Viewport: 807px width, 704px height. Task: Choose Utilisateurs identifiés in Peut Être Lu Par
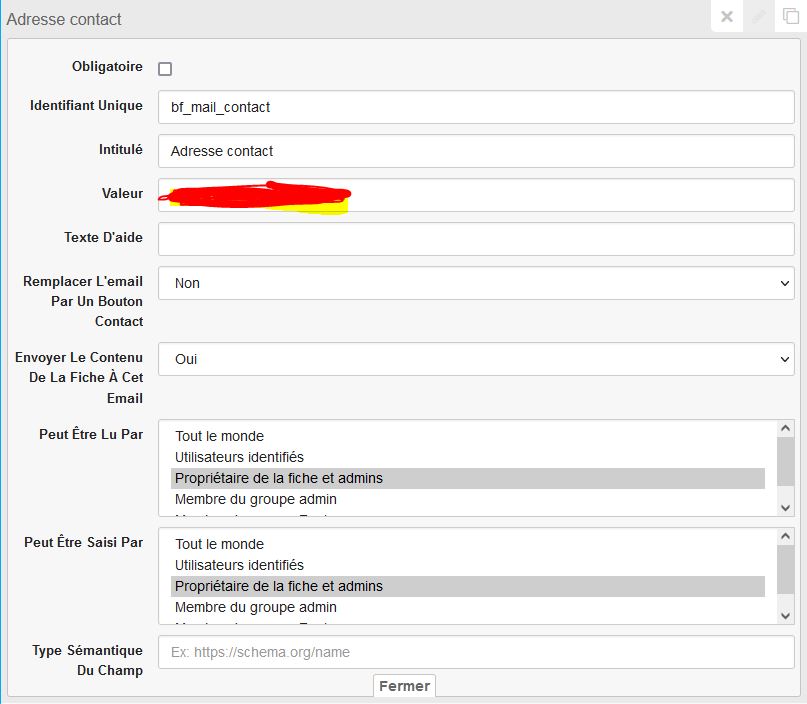tap(239, 457)
